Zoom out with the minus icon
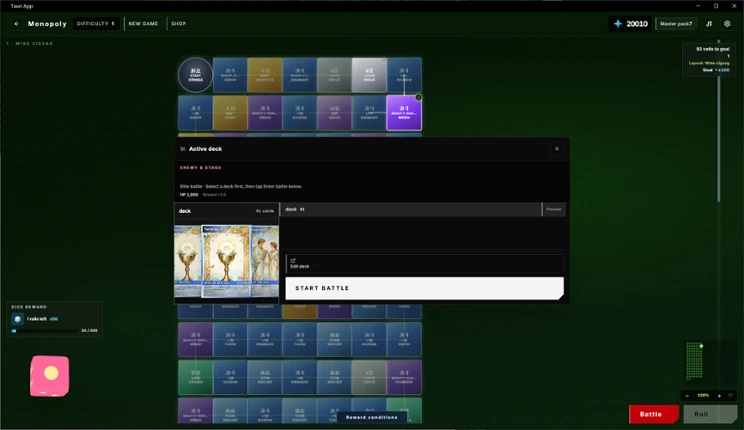The height and width of the screenshot is (430, 744). tap(687, 395)
